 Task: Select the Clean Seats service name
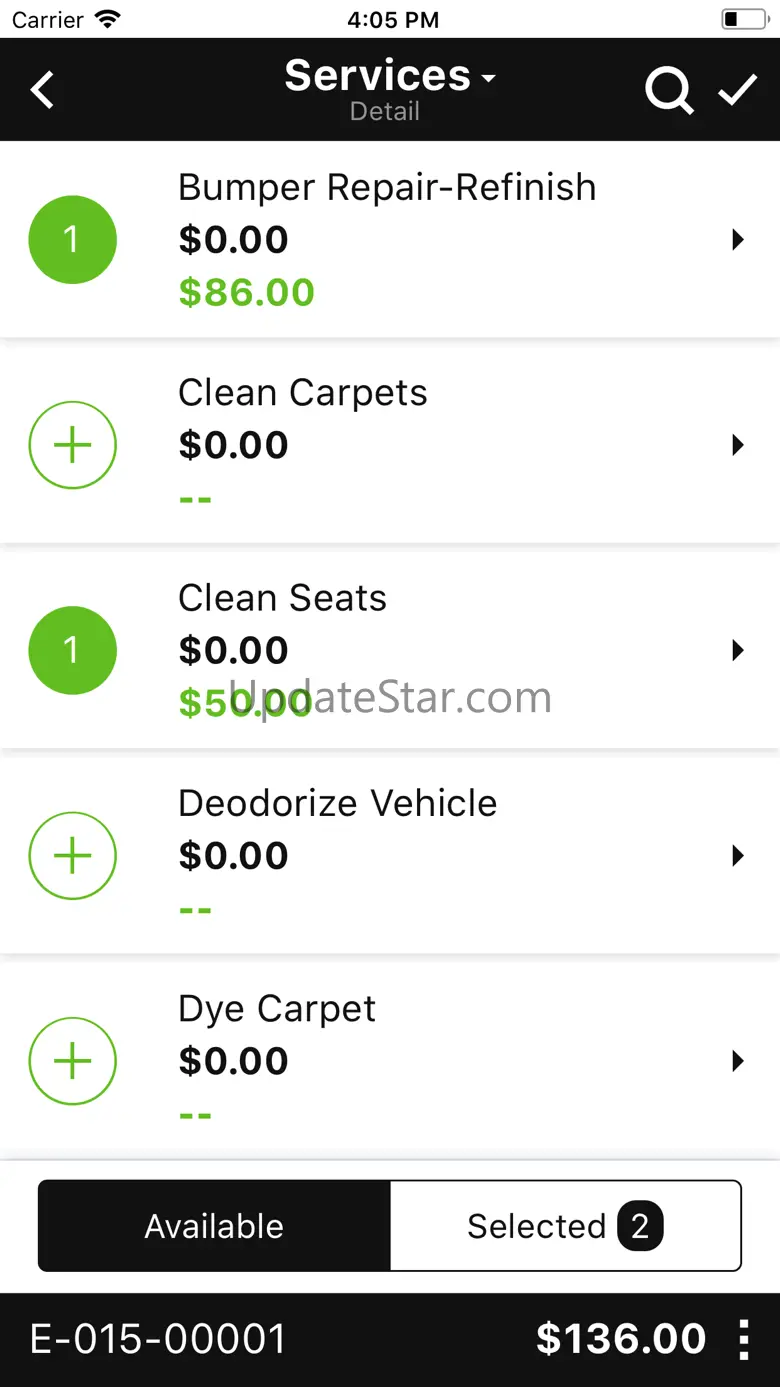point(282,598)
